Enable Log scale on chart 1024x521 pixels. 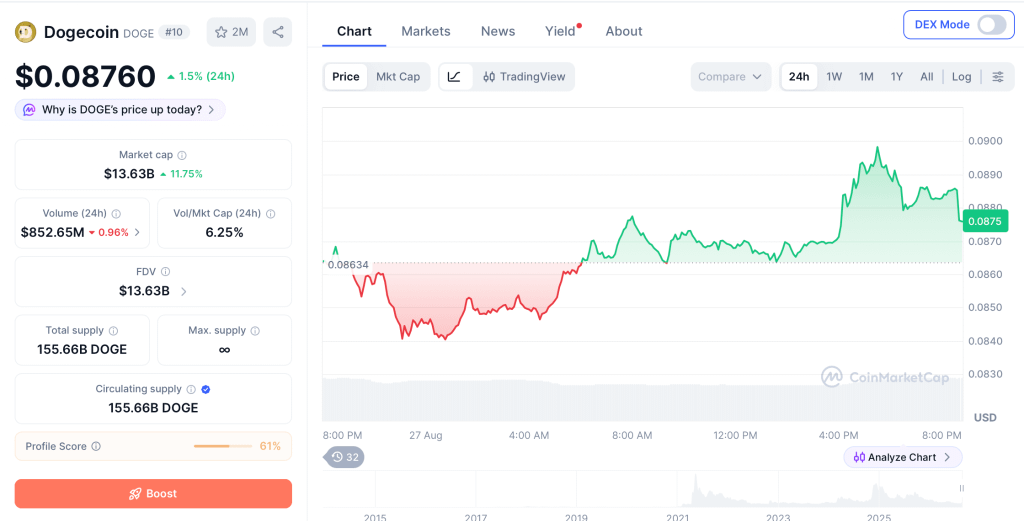pos(961,76)
